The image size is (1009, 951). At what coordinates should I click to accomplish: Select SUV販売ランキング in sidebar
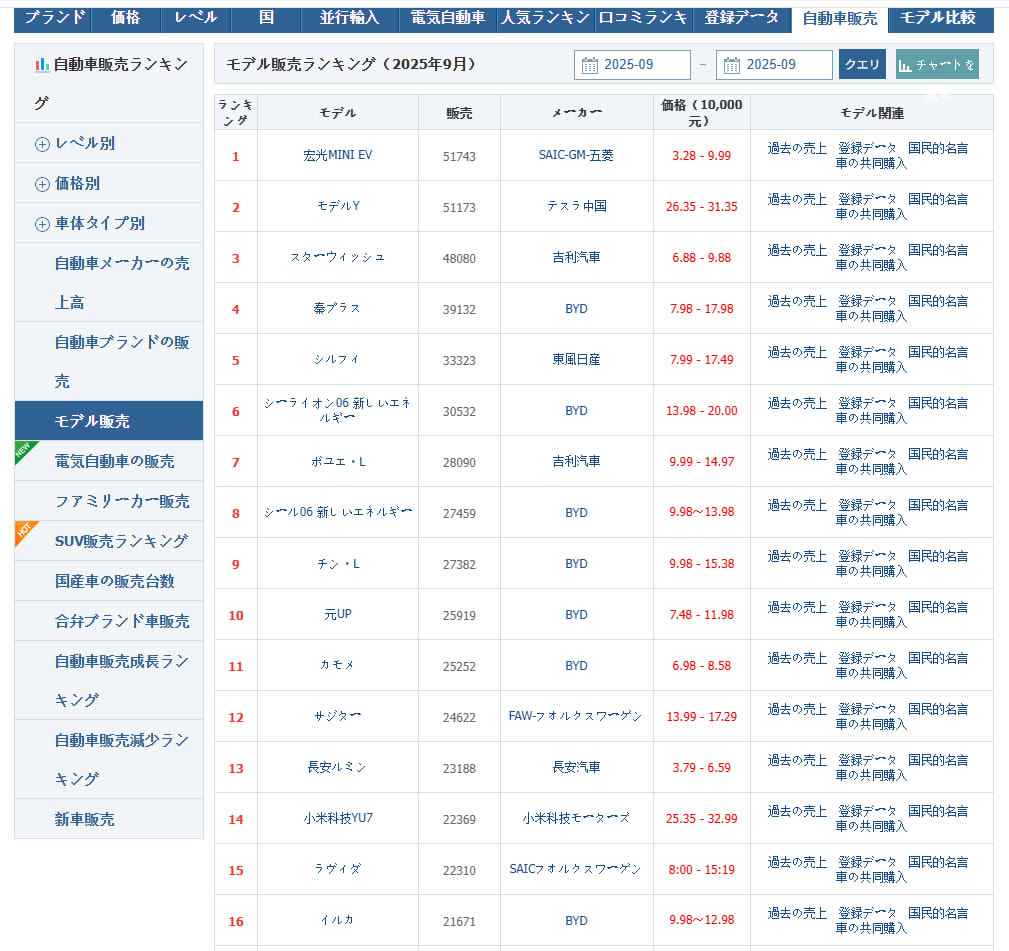click(121, 541)
